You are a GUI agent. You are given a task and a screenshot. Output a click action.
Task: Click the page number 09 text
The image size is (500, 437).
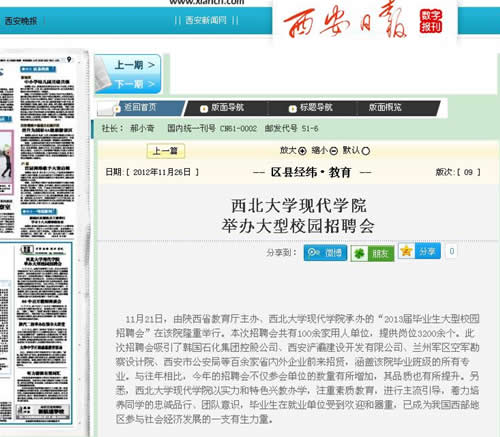[468, 172]
